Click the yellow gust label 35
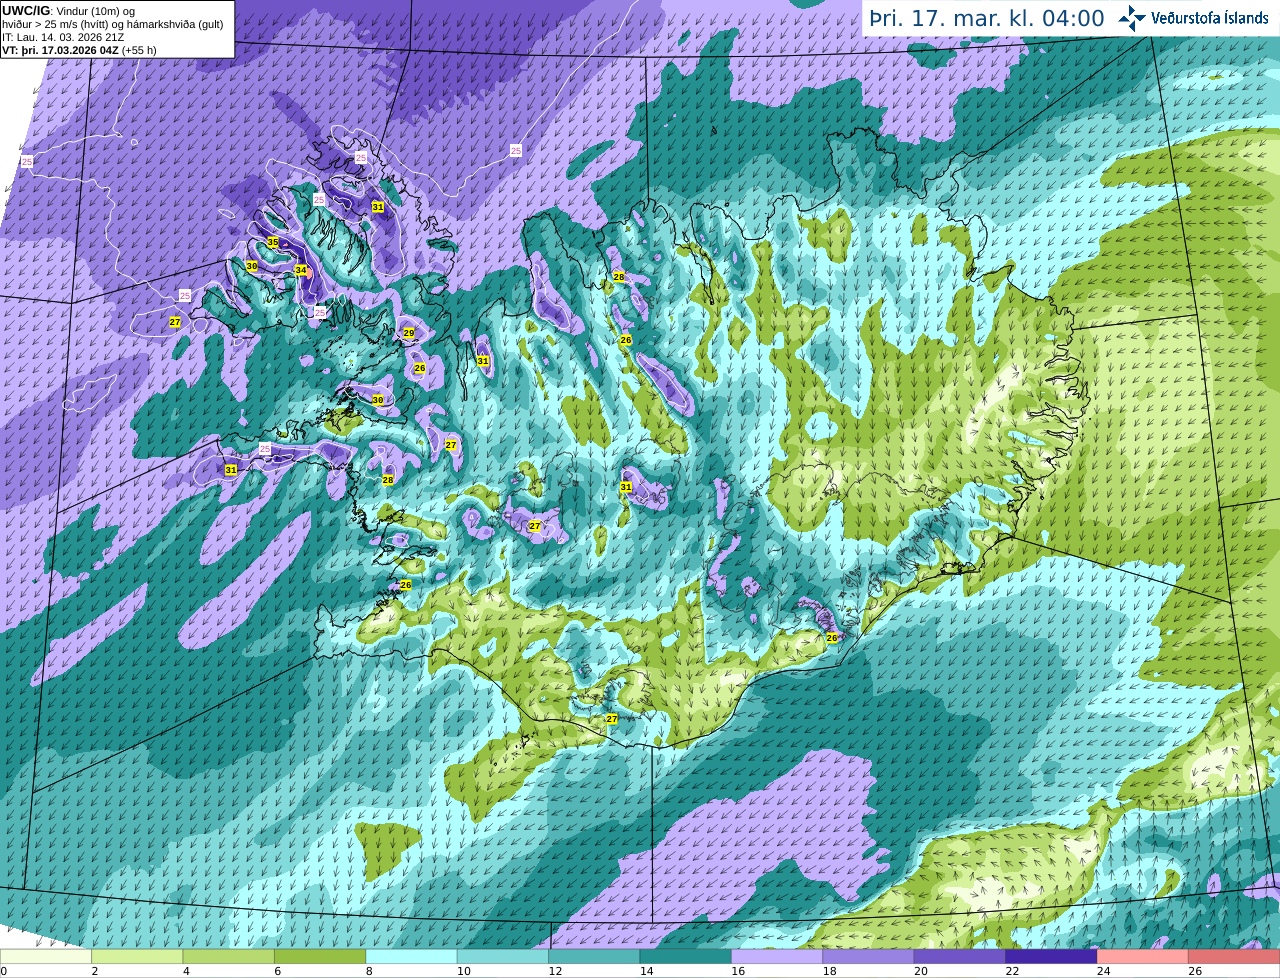The height and width of the screenshot is (978, 1280). coord(273,242)
